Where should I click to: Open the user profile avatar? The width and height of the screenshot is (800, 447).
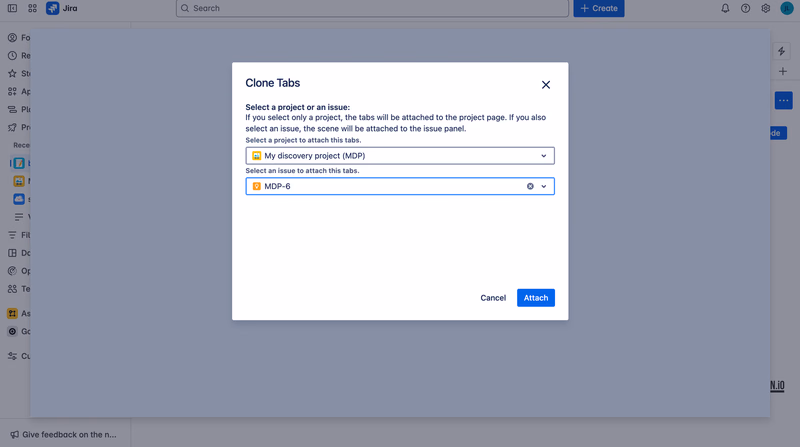pos(787,8)
